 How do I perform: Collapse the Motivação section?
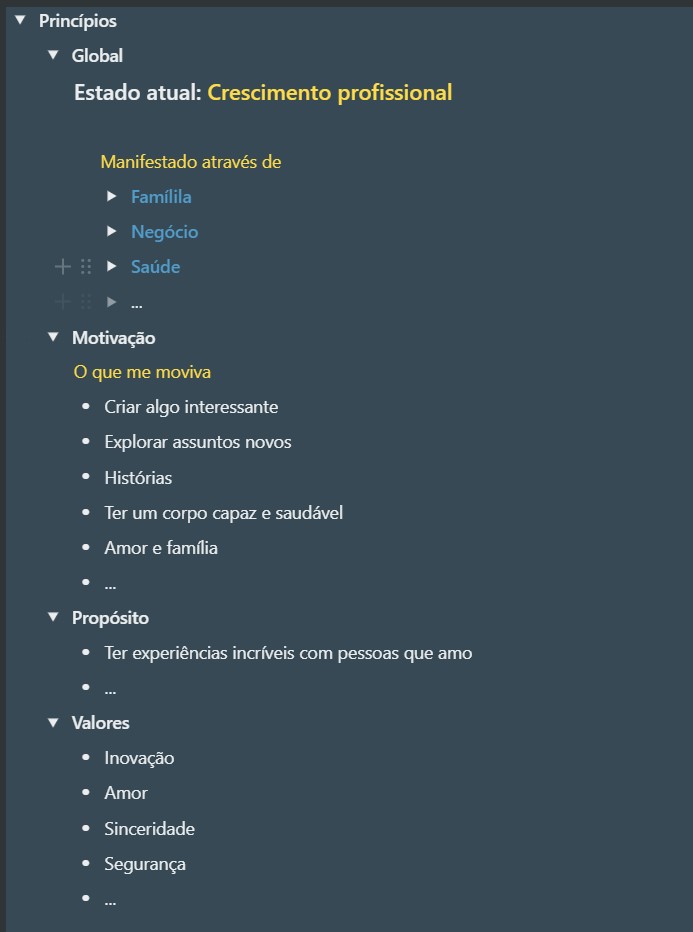pyautogui.click(x=53, y=337)
